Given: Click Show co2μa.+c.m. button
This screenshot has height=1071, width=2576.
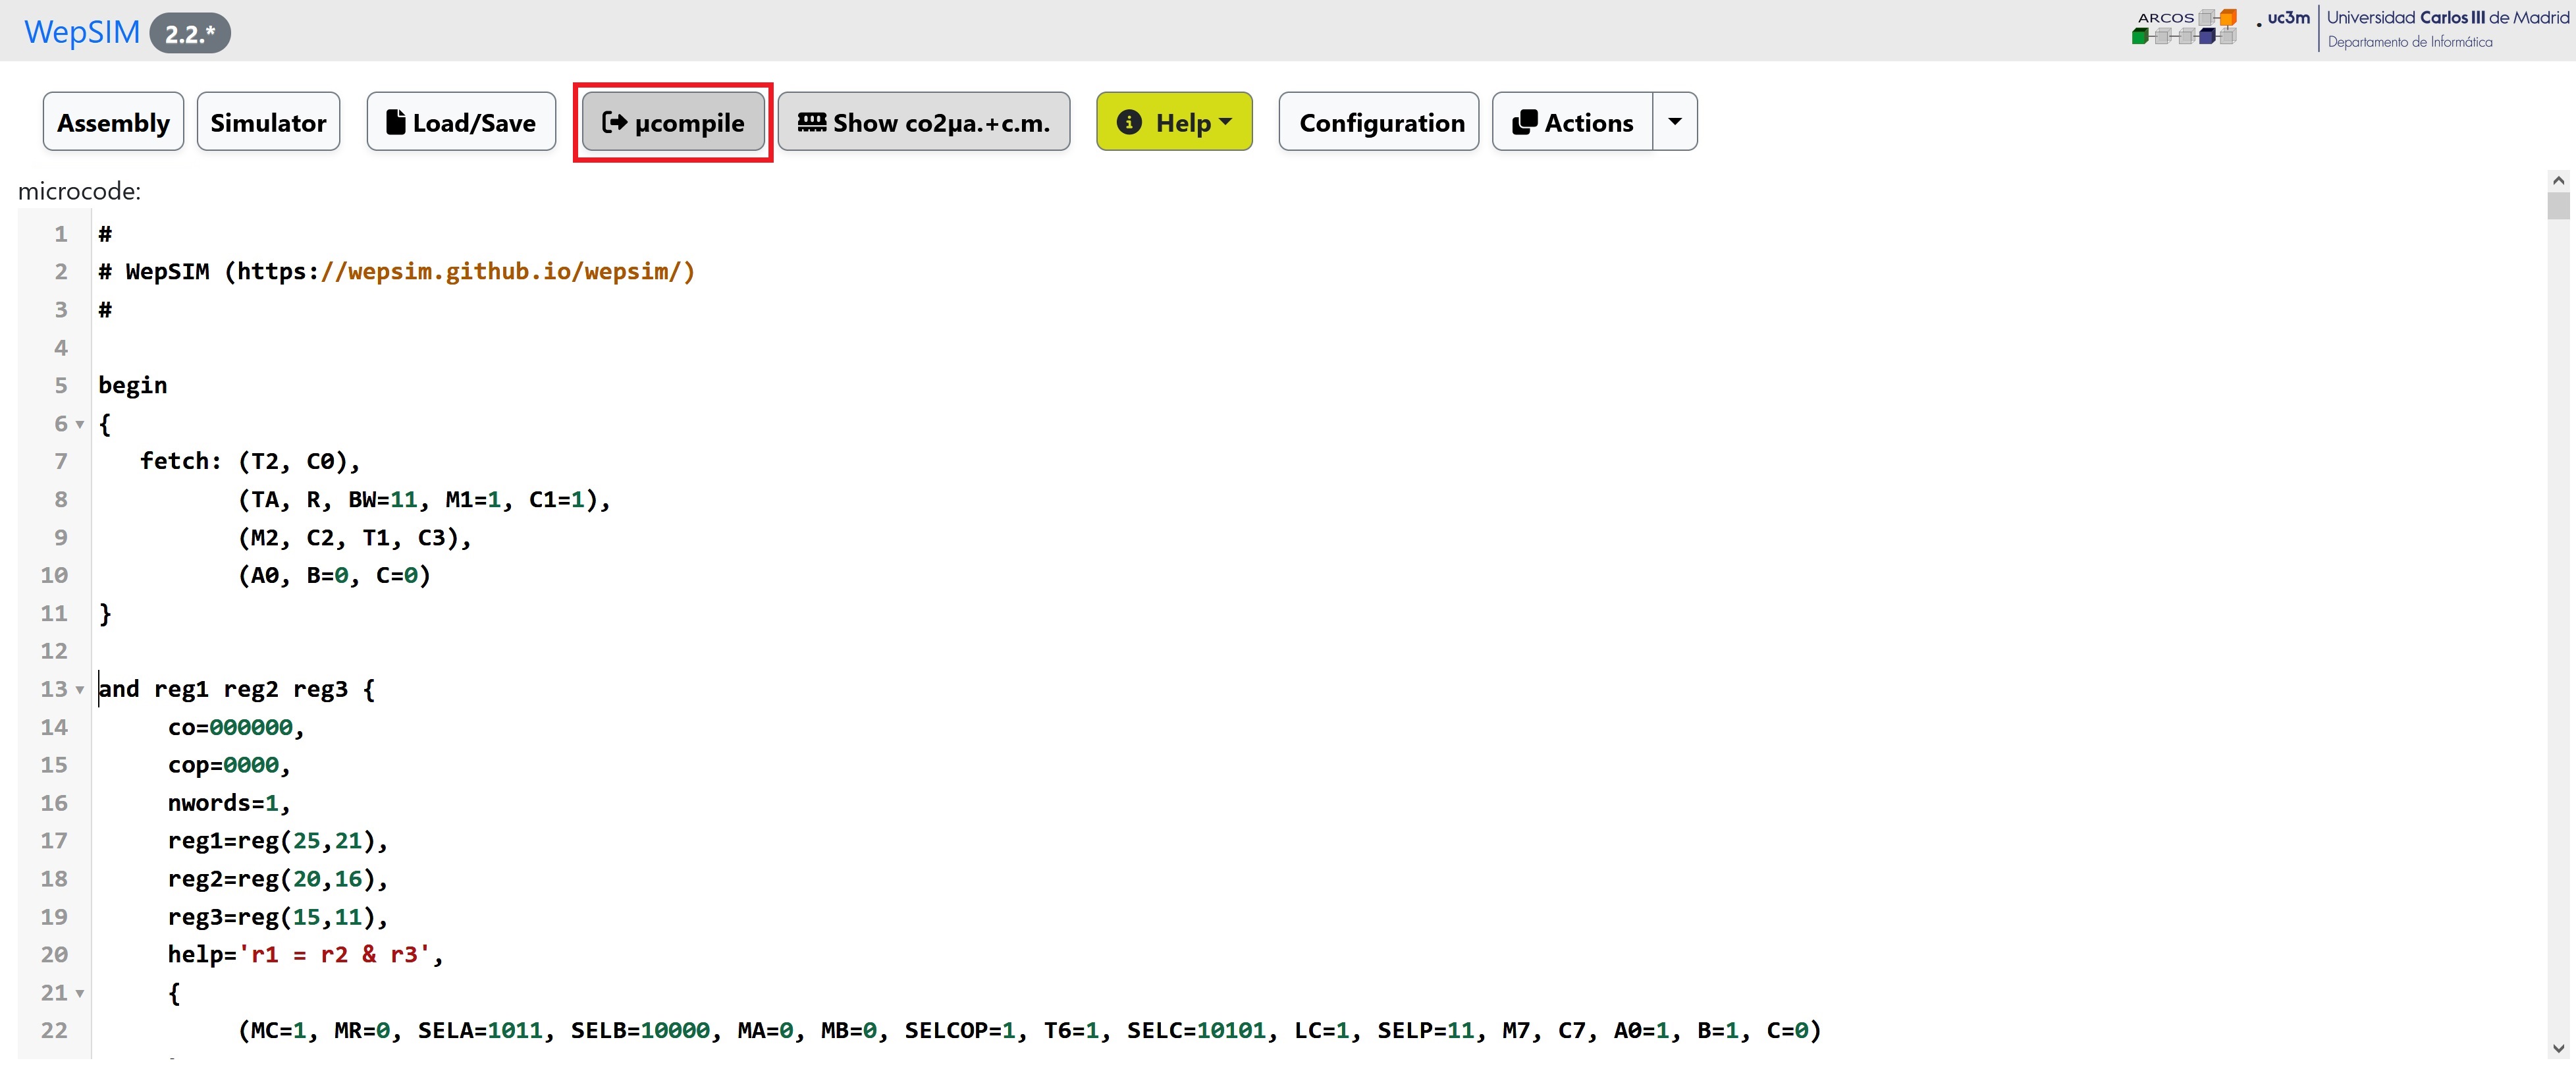Looking at the screenshot, I should (x=926, y=122).
